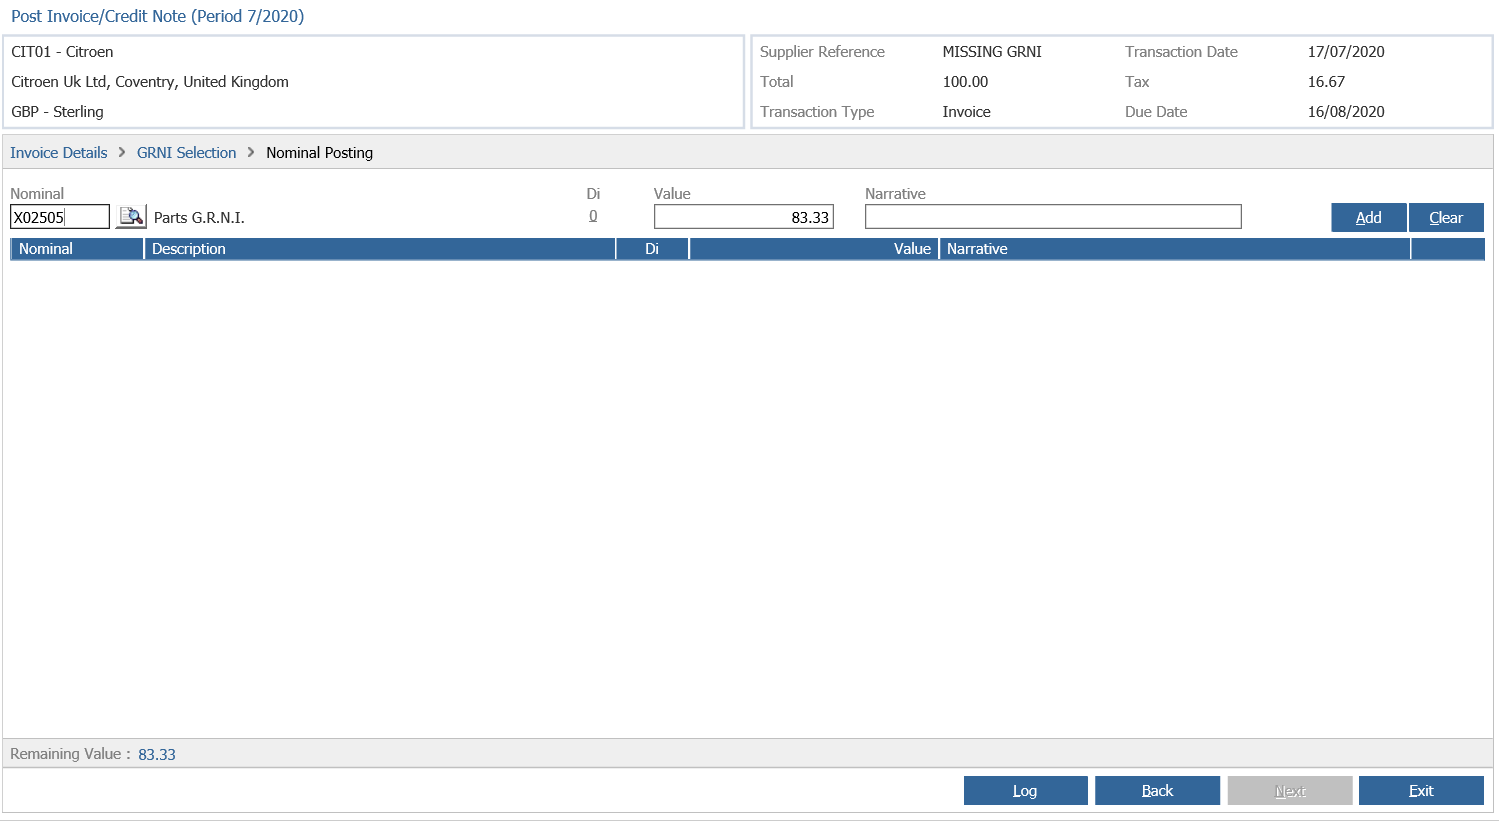
Task: Click the Di value link 0
Action: point(593,216)
